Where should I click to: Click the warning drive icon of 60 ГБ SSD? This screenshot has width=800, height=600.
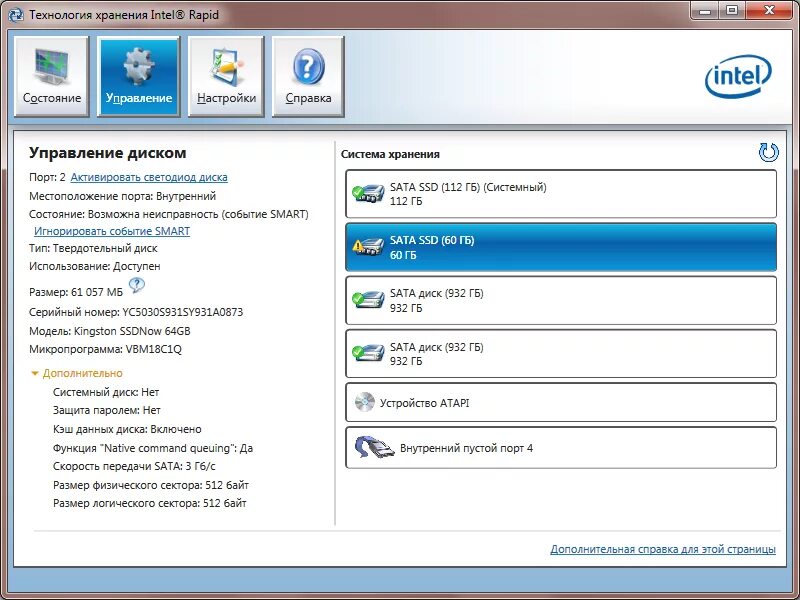click(x=368, y=247)
